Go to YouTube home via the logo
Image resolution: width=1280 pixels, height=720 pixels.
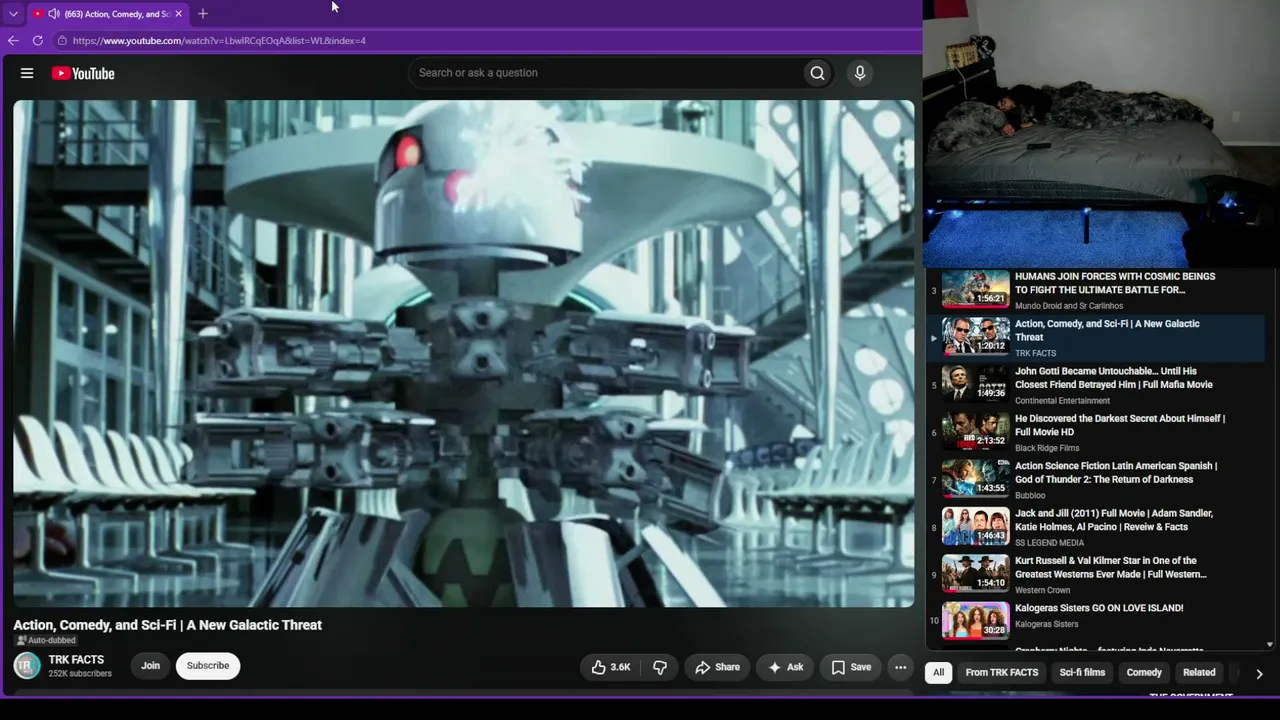(83, 73)
